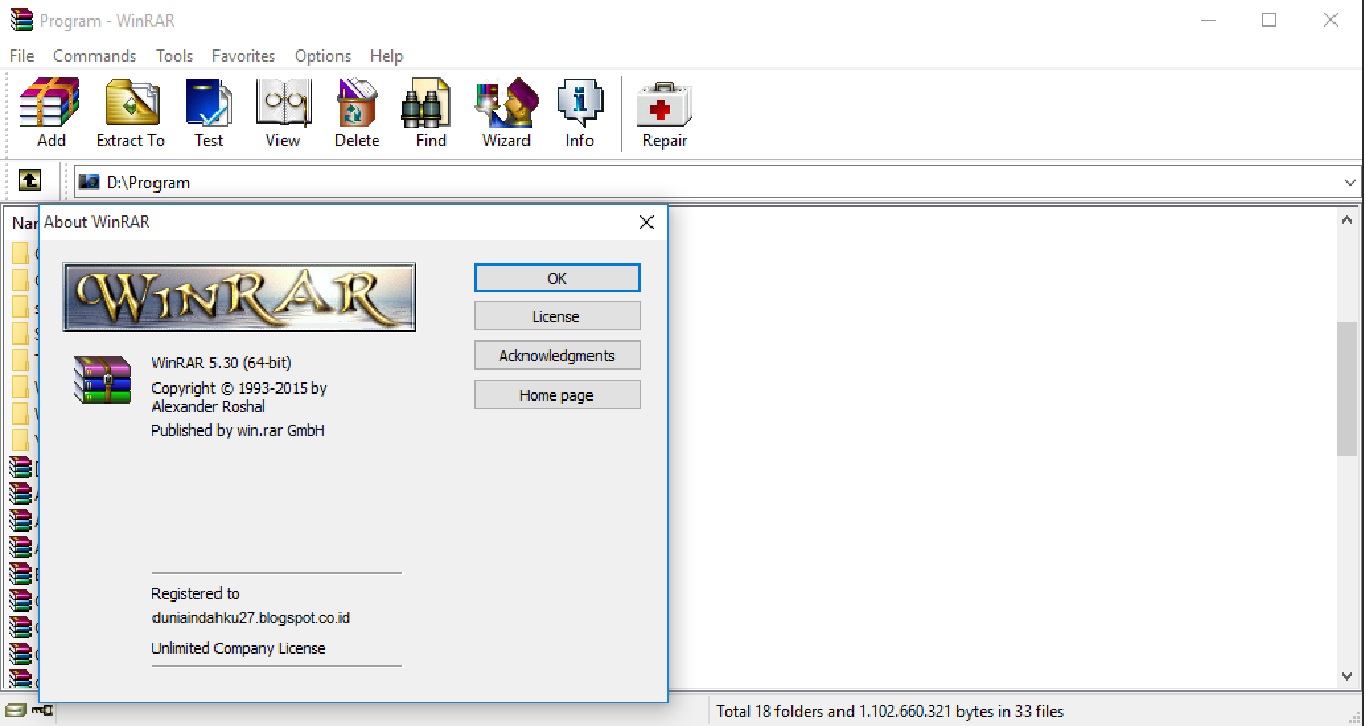Open the Favorites menu
The width and height of the screenshot is (1366, 726).
click(243, 56)
